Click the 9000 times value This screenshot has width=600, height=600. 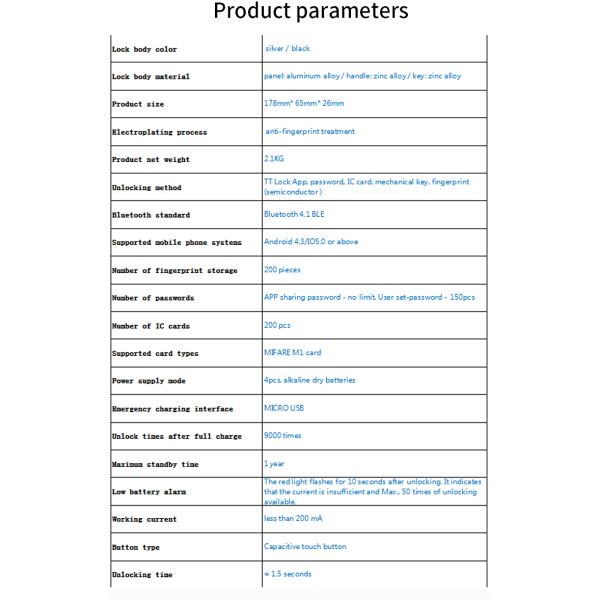[x=283, y=436]
